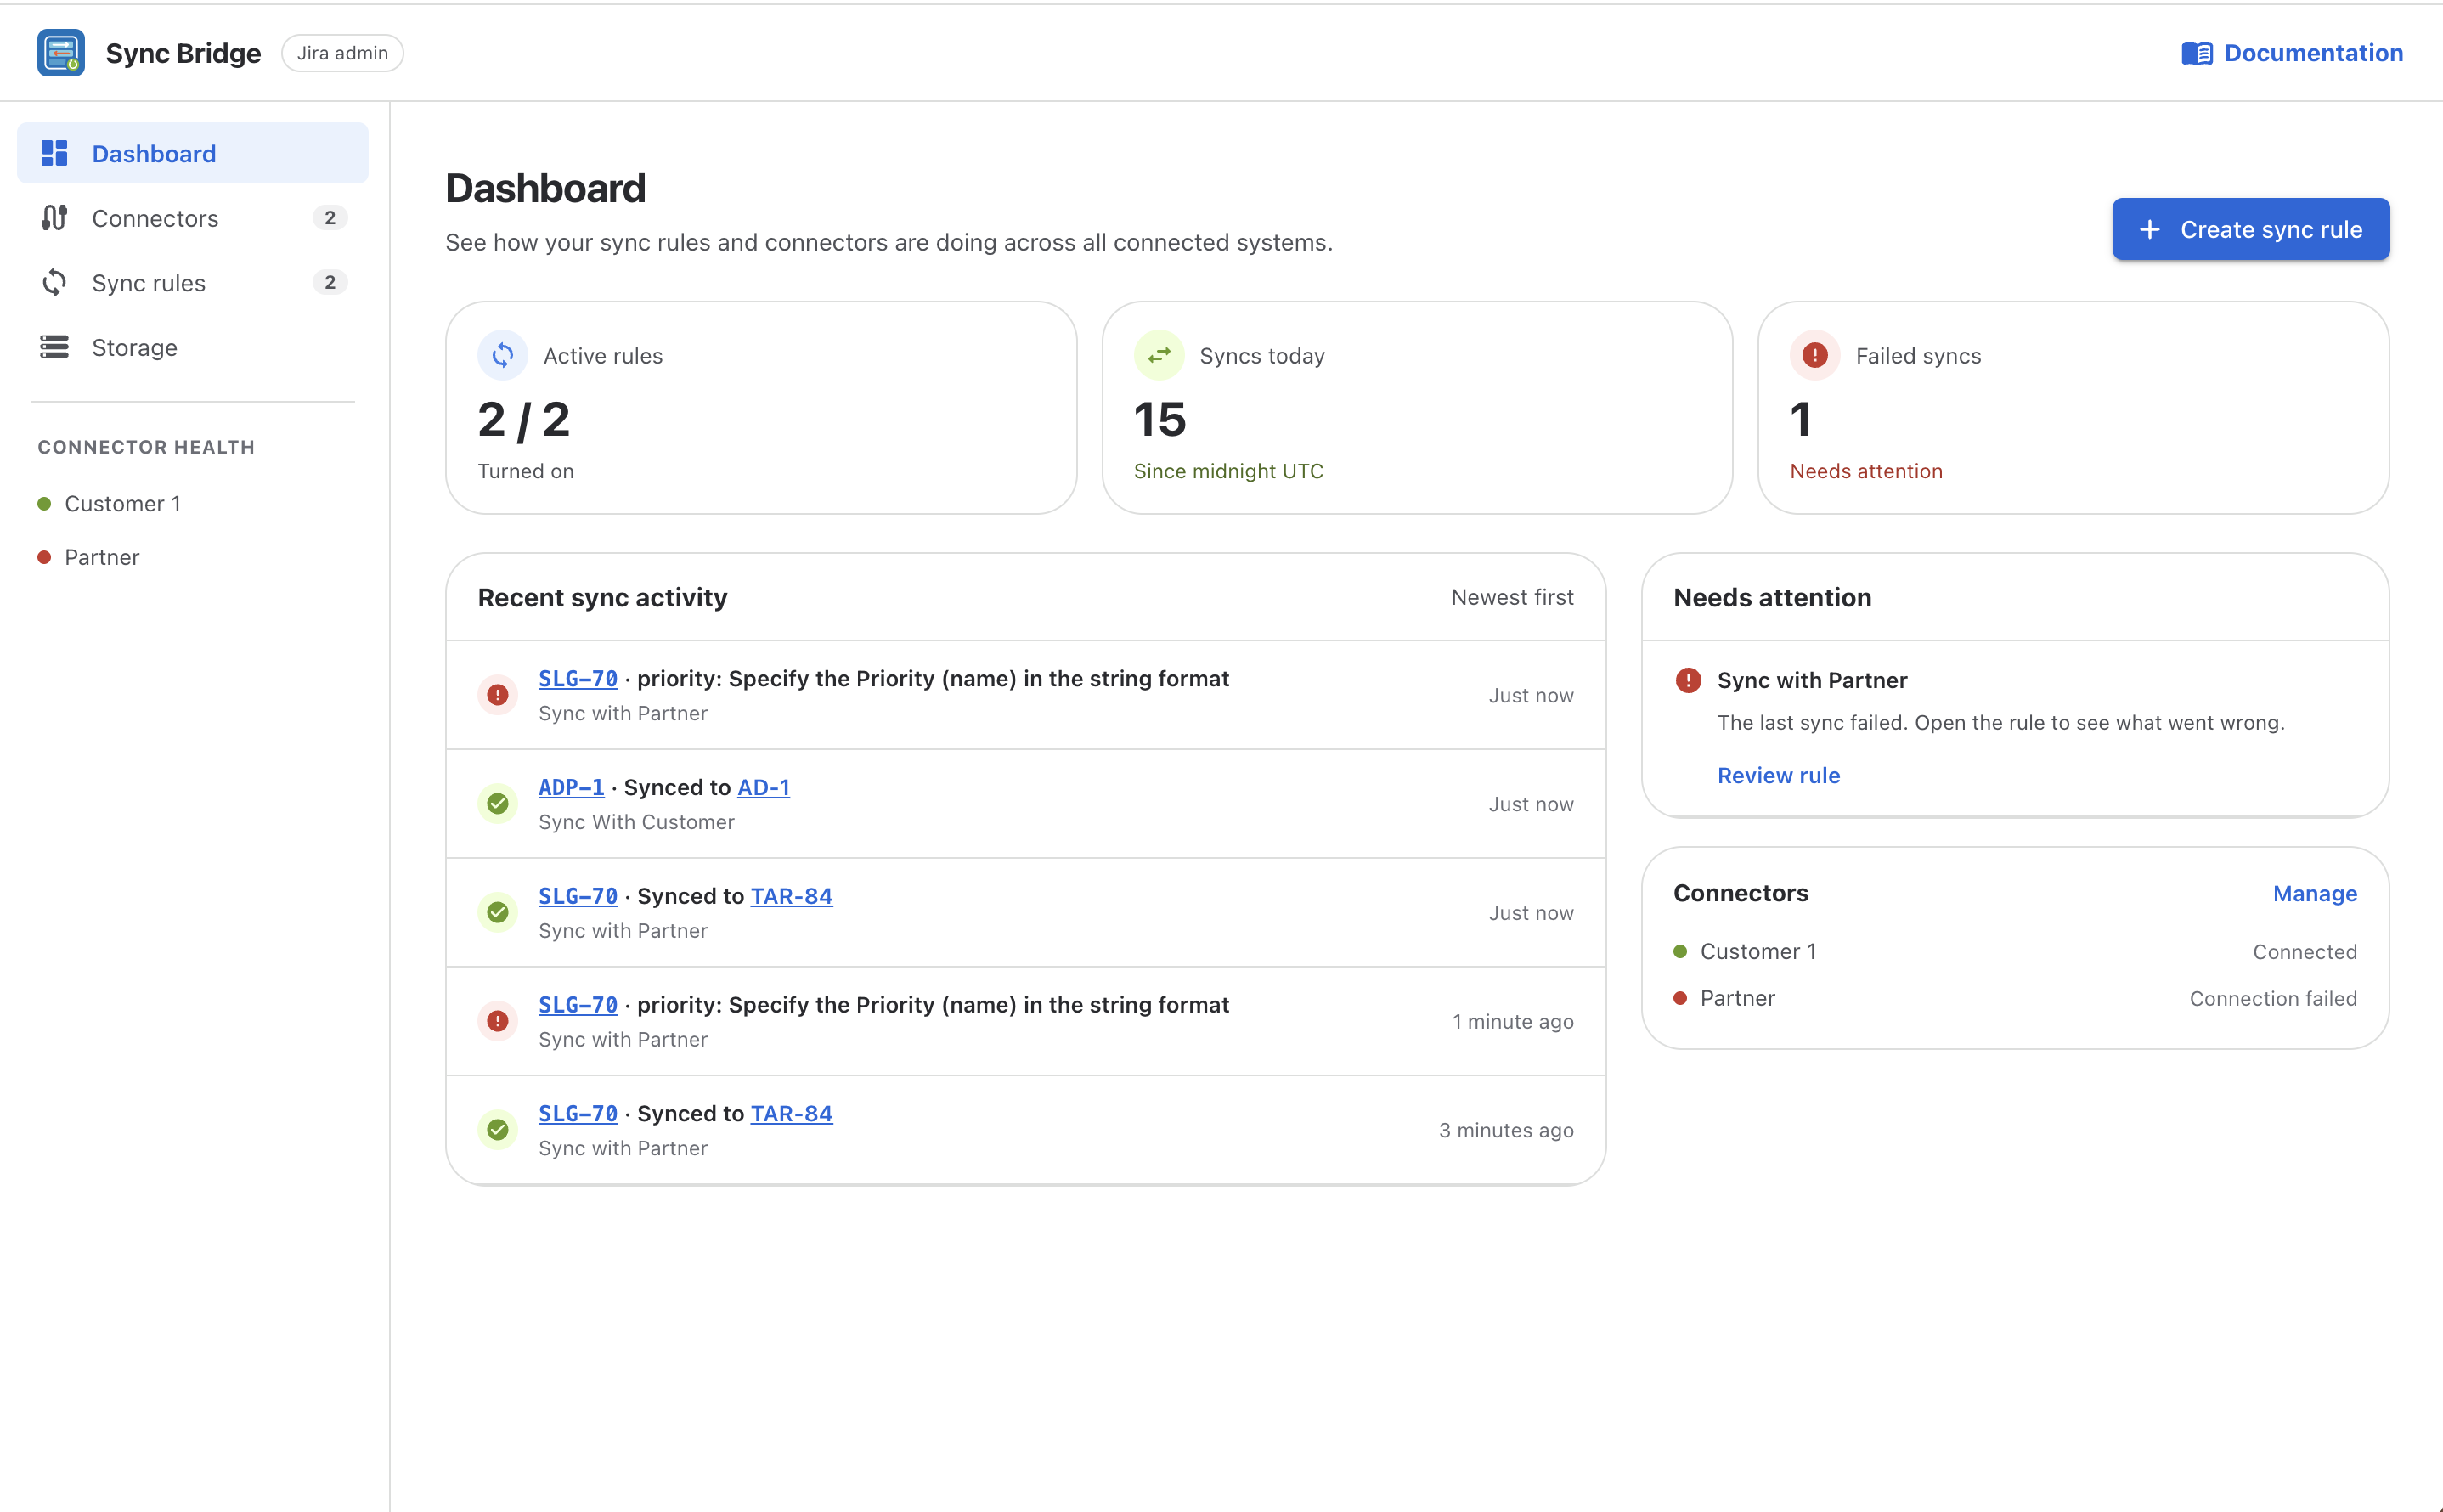Click the Sync Bridge app logo icon
Screen dimensions: 2443x1512
click(x=61, y=53)
